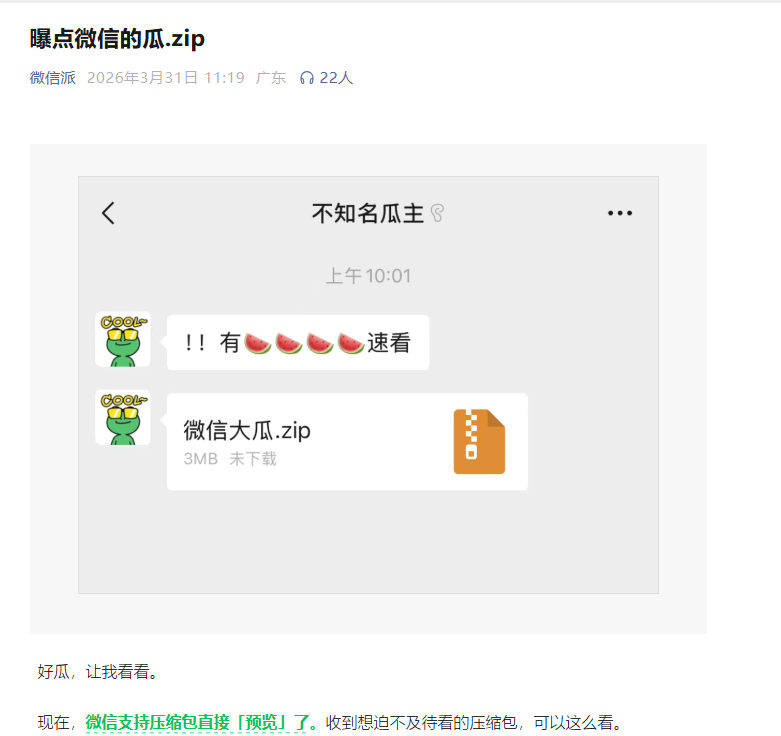Click the 速看 text message bubble
Image resolution: width=781 pixels, height=736 pixels.
point(298,343)
